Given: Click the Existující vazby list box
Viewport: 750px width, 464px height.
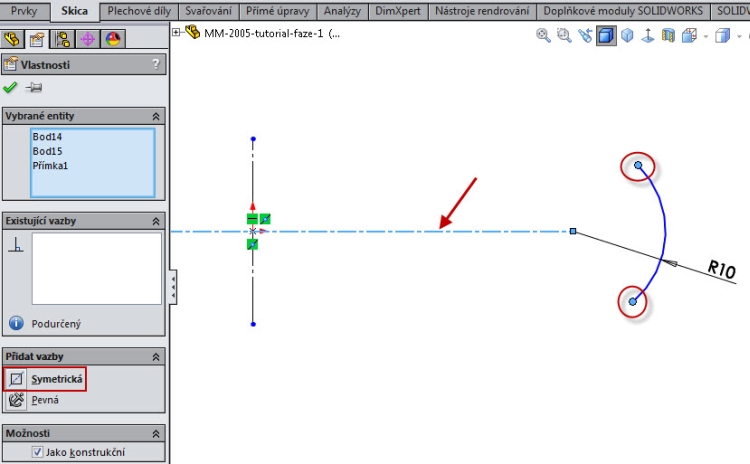Looking at the screenshot, I should [97, 268].
